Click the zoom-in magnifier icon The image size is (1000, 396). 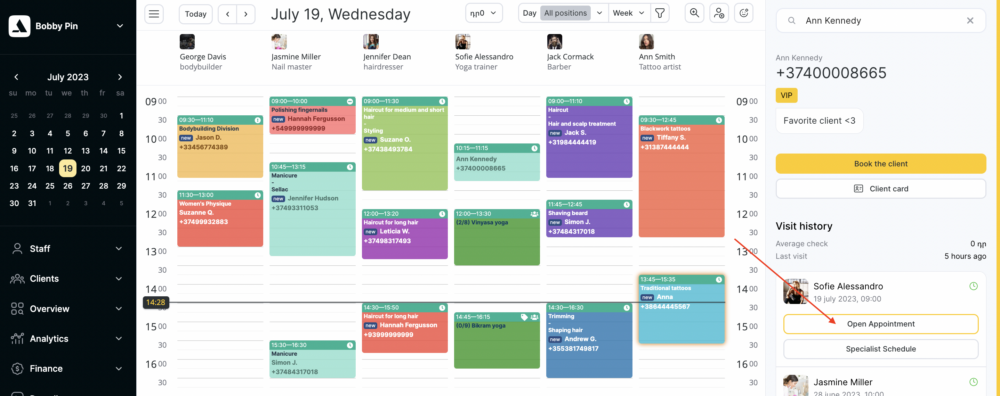pyautogui.click(x=695, y=13)
